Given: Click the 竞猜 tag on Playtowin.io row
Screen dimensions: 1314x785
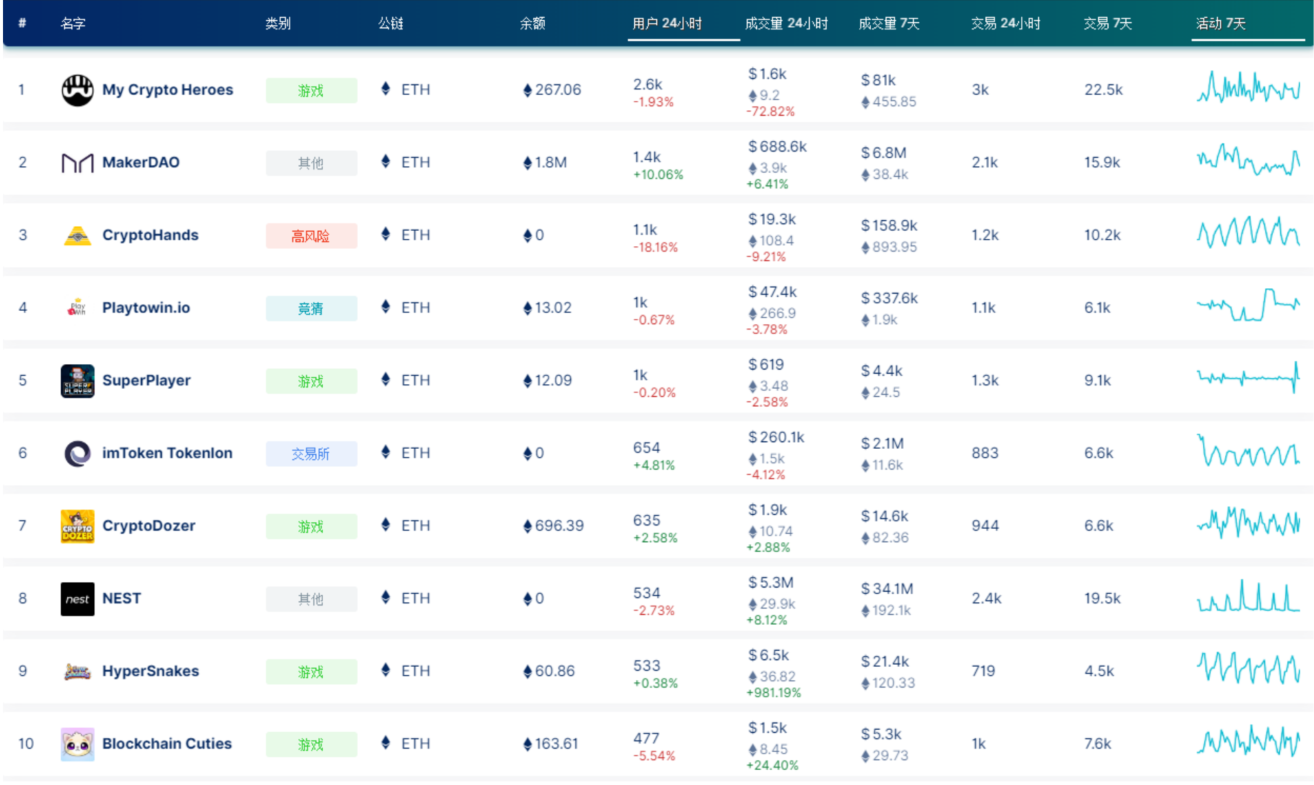Looking at the screenshot, I should [311, 309].
